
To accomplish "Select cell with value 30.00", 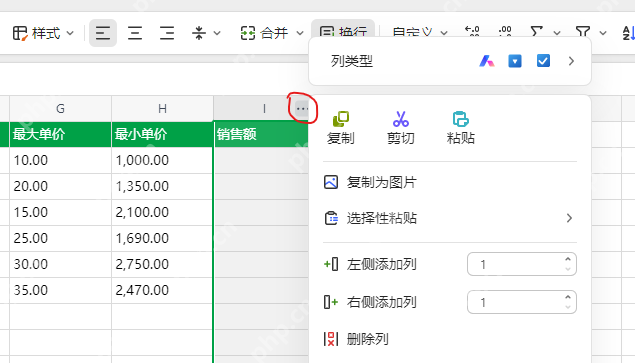I will pos(60,264).
